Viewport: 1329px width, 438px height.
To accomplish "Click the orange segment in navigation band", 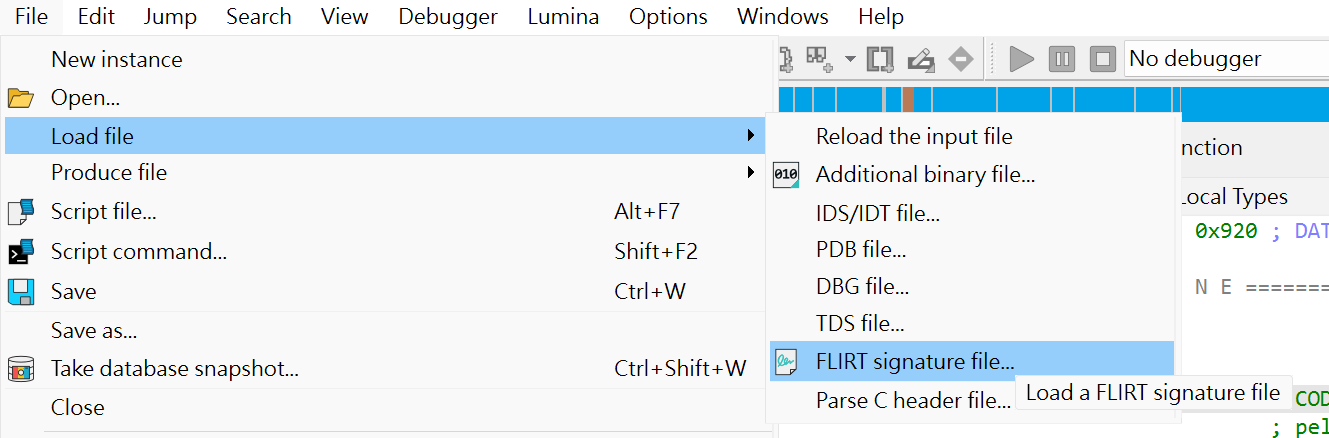I will click(908, 100).
